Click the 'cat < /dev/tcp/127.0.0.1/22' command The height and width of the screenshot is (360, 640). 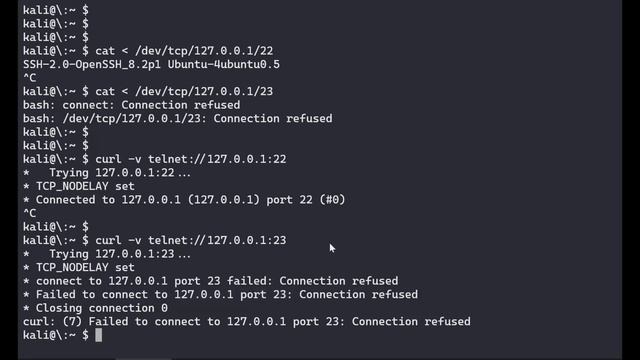coord(184,51)
